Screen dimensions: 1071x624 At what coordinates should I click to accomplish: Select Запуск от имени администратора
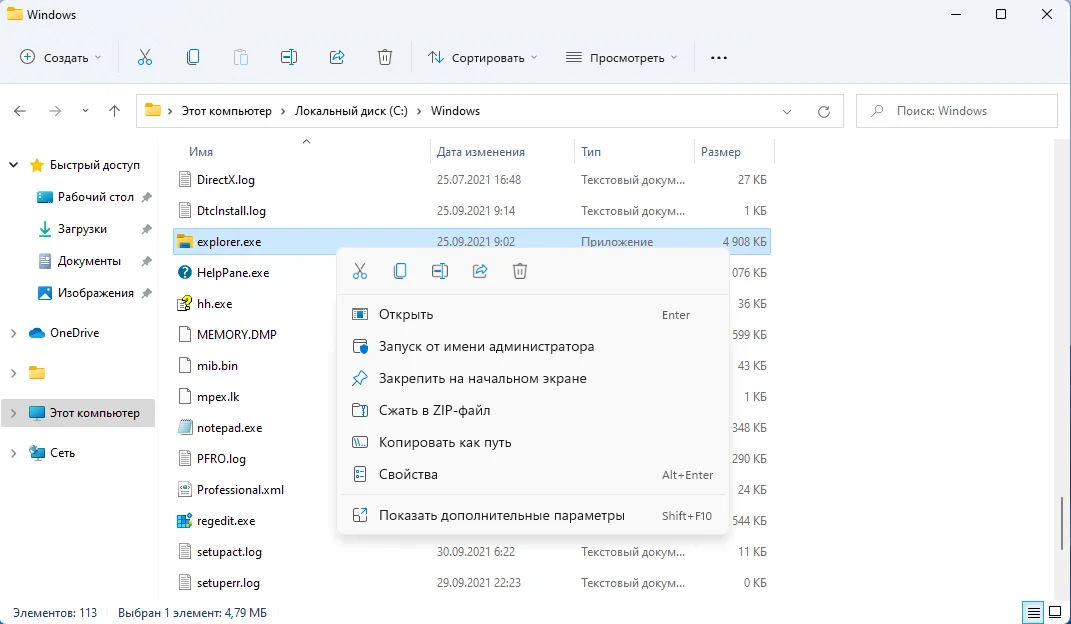486,347
